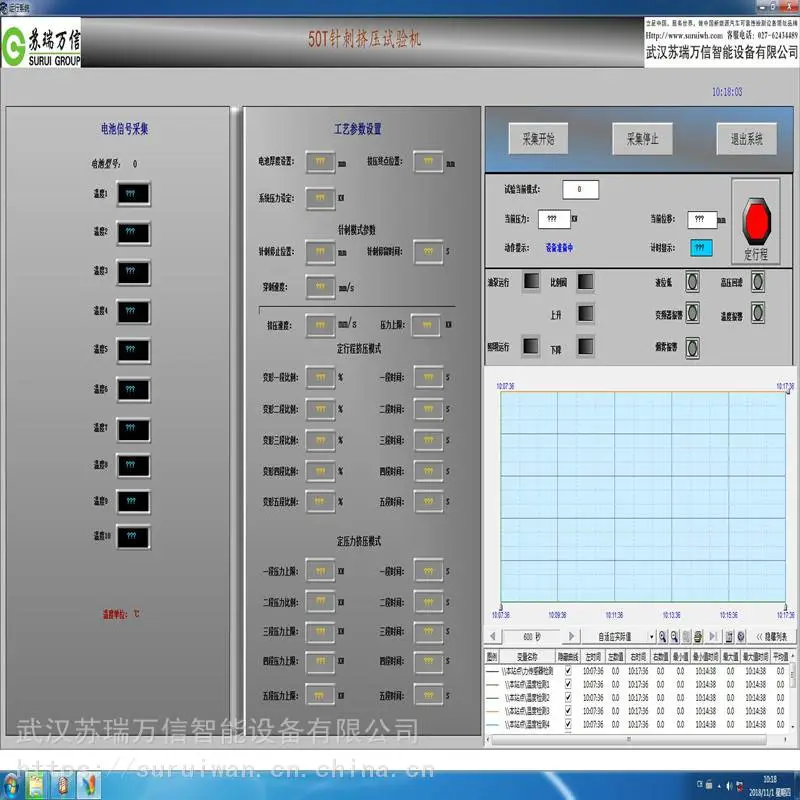
Task: Click the 退出系统 button
Action: pos(746,139)
